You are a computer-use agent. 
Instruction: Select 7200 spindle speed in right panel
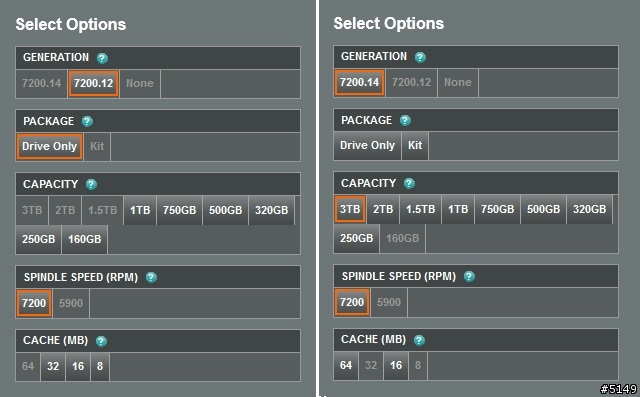352,302
